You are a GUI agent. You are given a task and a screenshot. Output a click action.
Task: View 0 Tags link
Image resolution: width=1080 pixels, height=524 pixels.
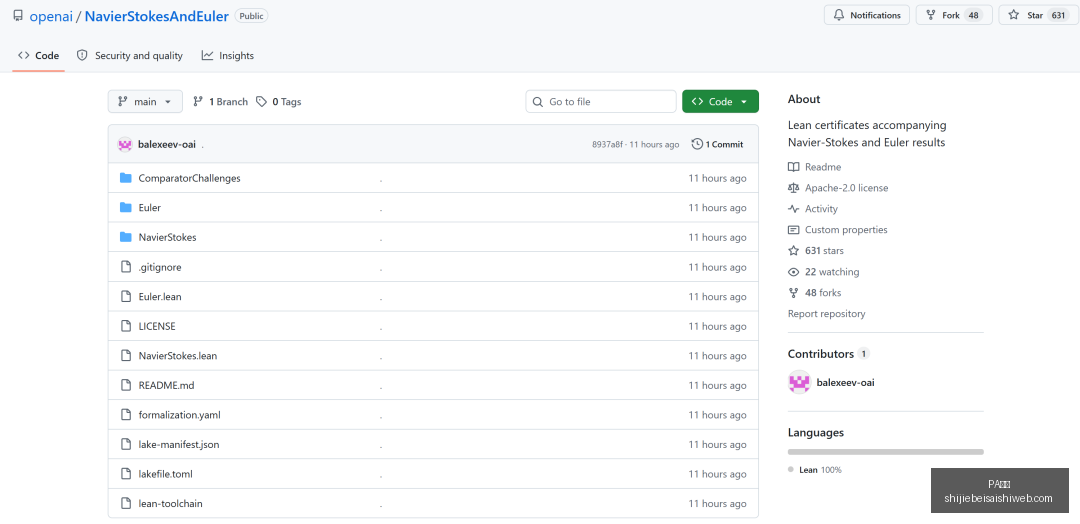pyautogui.click(x=278, y=101)
